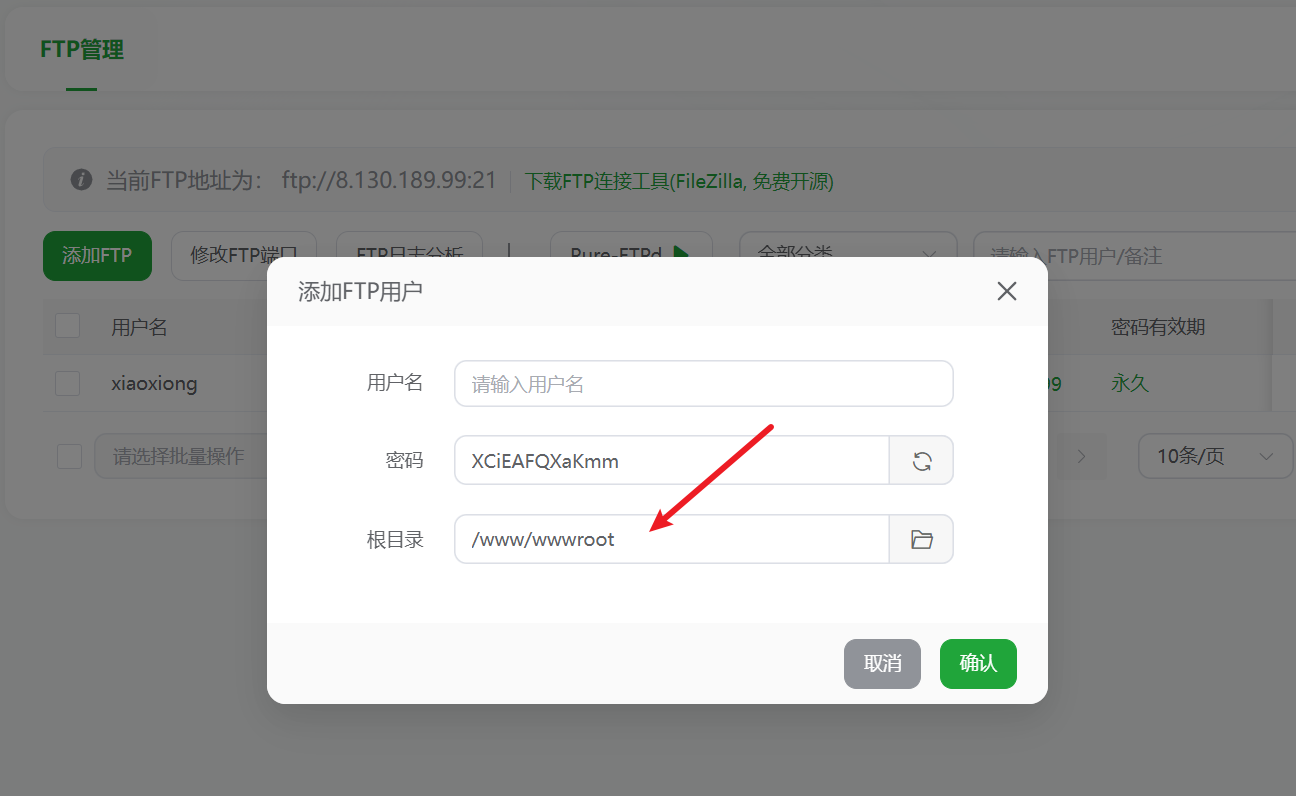This screenshot has width=1296, height=796.
Task: Click the root directory path field
Action: click(x=672, y=539)
